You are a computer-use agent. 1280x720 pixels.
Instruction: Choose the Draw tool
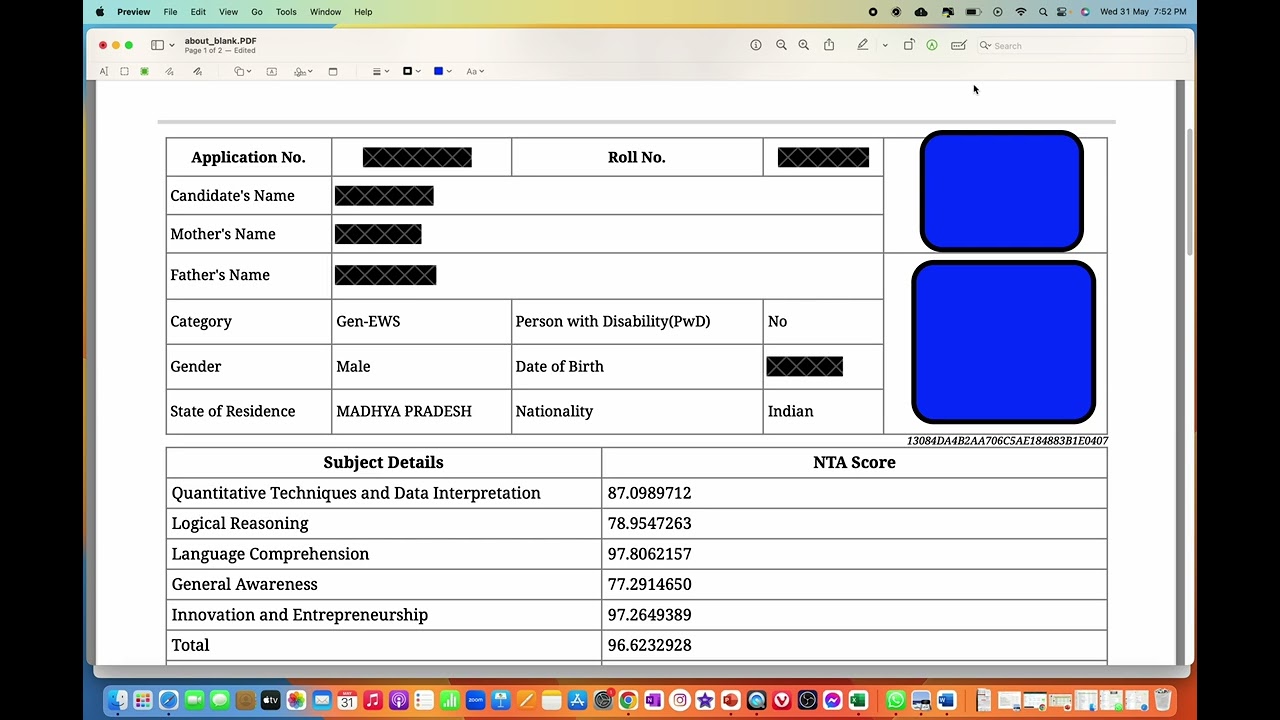197,71
